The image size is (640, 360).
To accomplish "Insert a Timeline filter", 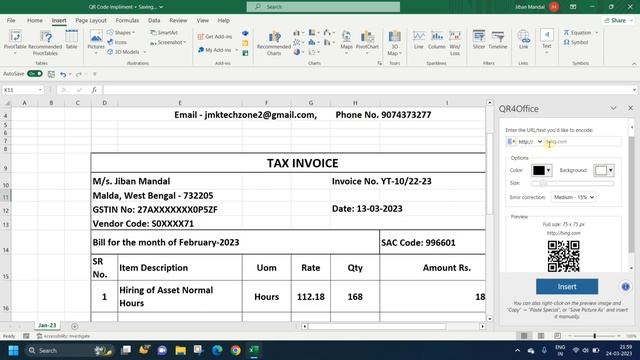I will [498, 40].
